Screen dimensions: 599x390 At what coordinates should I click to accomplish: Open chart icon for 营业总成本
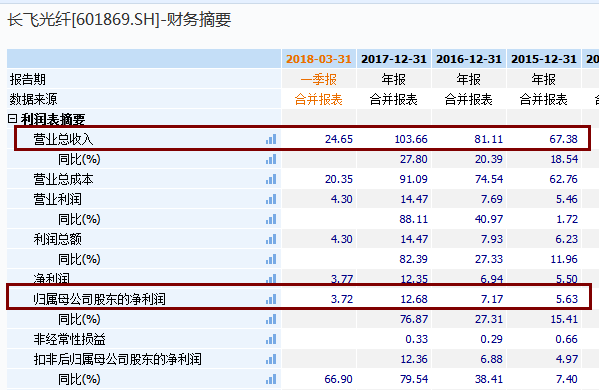pyautogui.click(x=271, y=179)
